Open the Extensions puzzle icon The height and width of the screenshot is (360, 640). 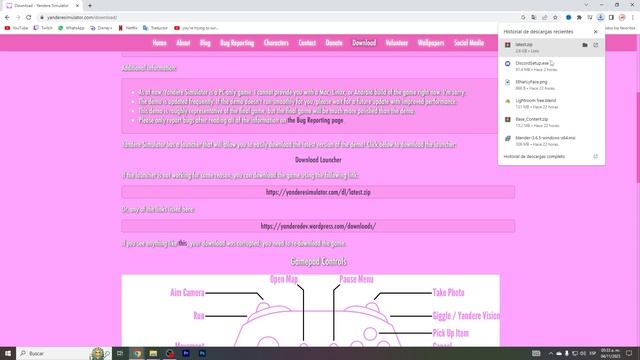(579, 18)
